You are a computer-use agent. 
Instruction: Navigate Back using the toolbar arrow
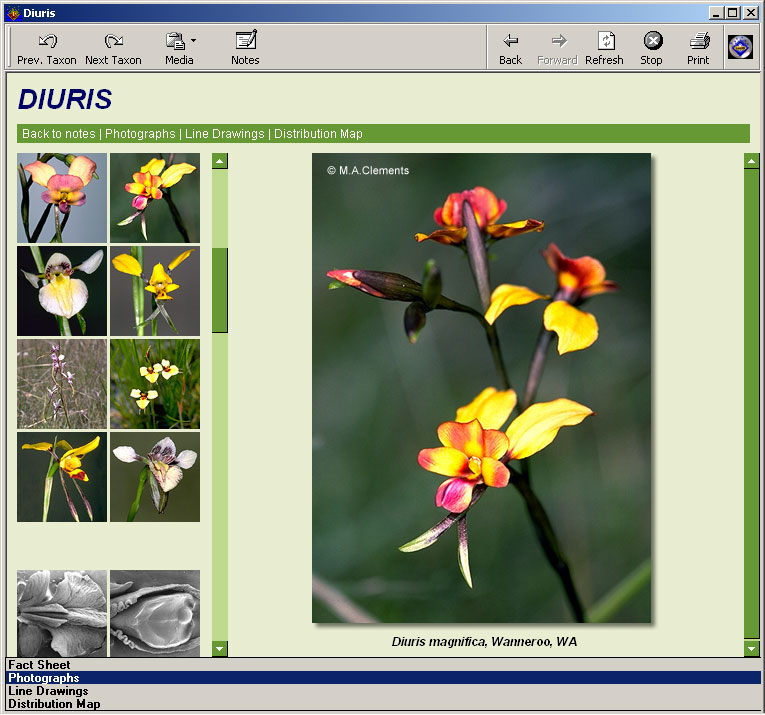click(510, 48)
